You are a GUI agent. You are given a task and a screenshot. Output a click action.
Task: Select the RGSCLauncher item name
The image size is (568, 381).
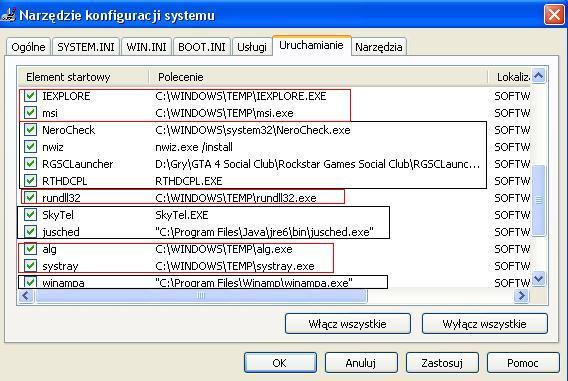click(x=78, y=164)
